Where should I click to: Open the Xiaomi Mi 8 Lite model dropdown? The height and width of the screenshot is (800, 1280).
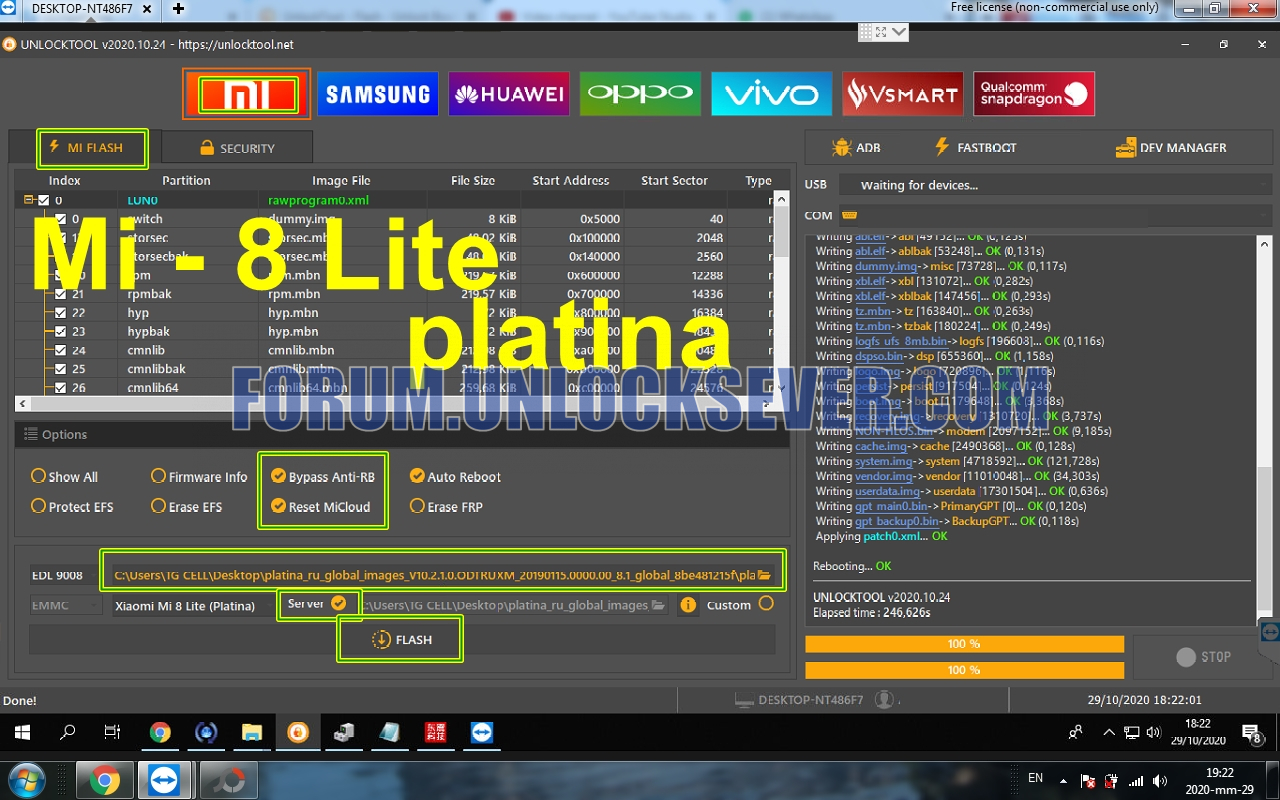(x=194, y=605)
